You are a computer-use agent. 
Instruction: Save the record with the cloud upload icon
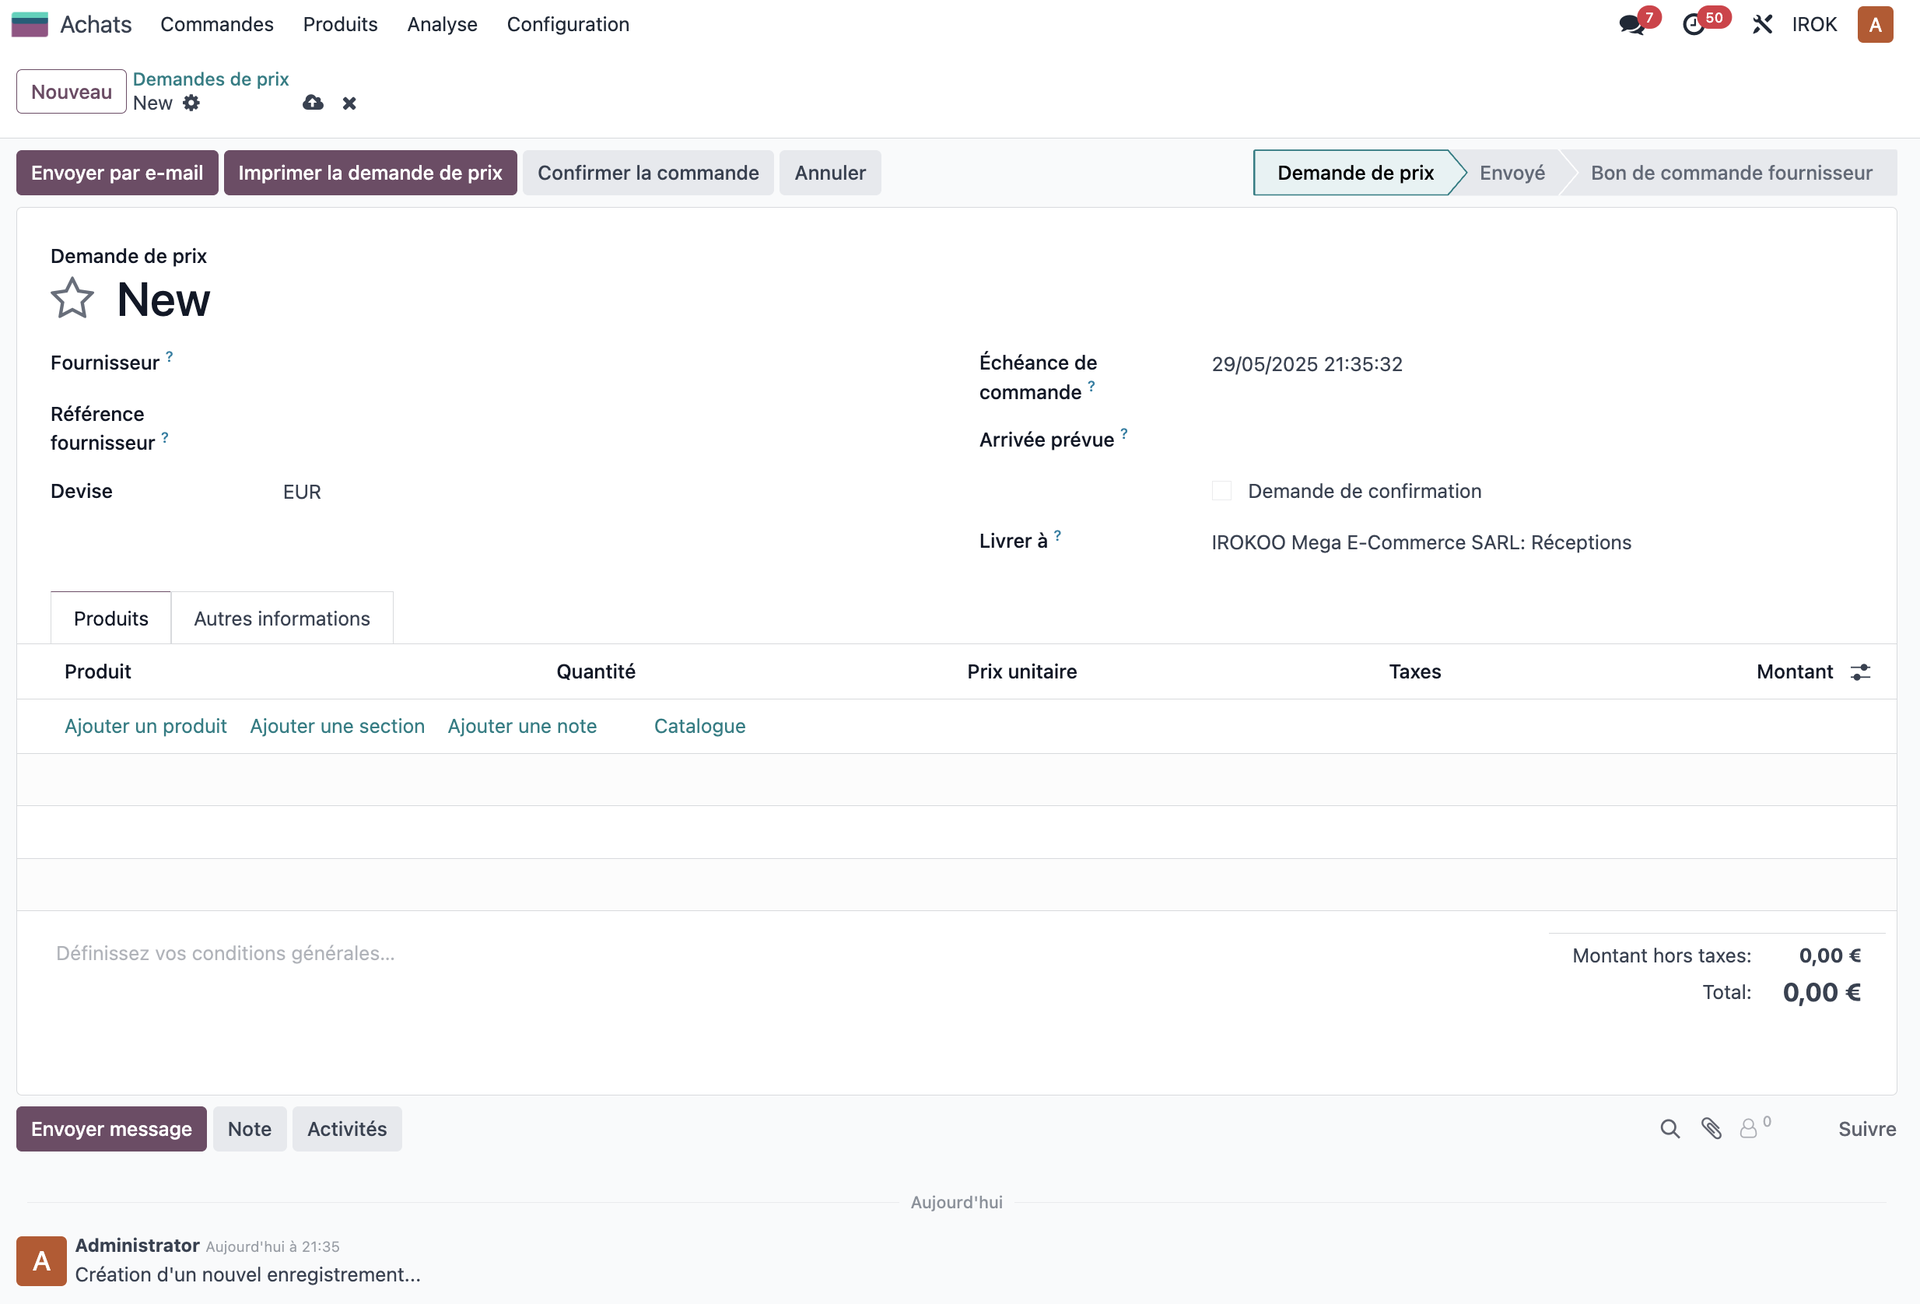click(313, 103)
